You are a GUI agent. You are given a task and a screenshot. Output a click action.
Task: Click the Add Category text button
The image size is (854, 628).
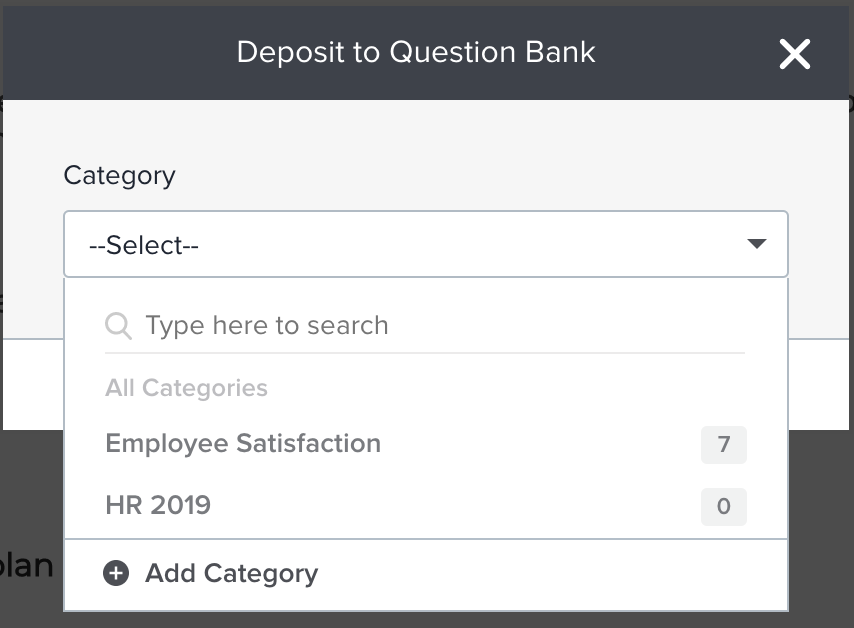[x=231, y=574]
